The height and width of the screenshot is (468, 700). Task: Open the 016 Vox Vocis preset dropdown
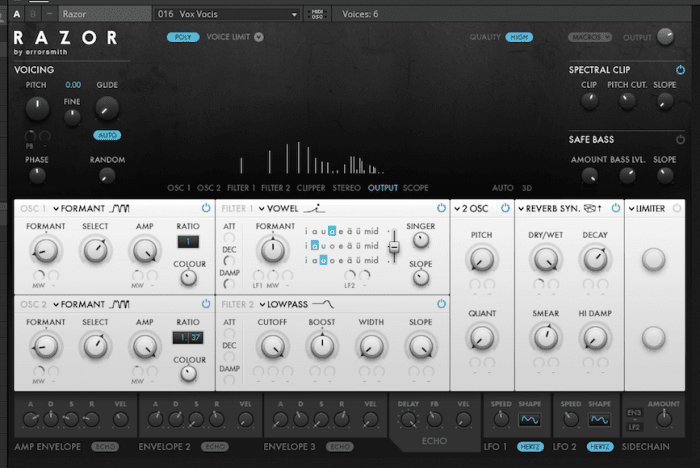(x=227, y=14)
